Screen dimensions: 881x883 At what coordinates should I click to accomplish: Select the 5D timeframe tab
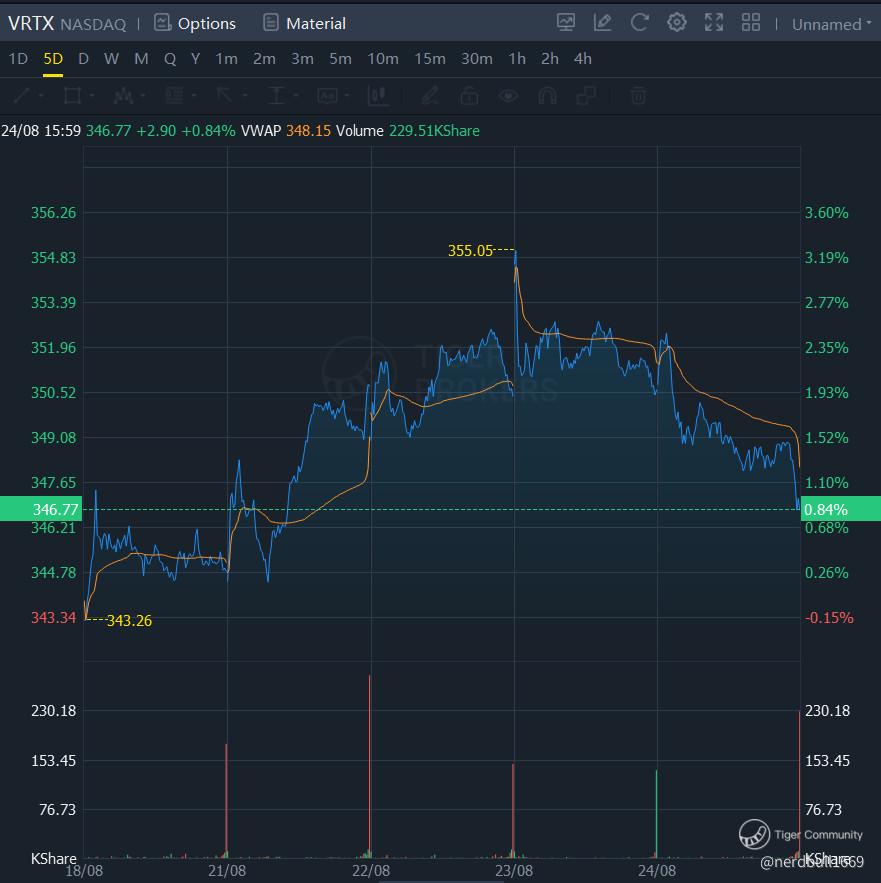[53, 59]
